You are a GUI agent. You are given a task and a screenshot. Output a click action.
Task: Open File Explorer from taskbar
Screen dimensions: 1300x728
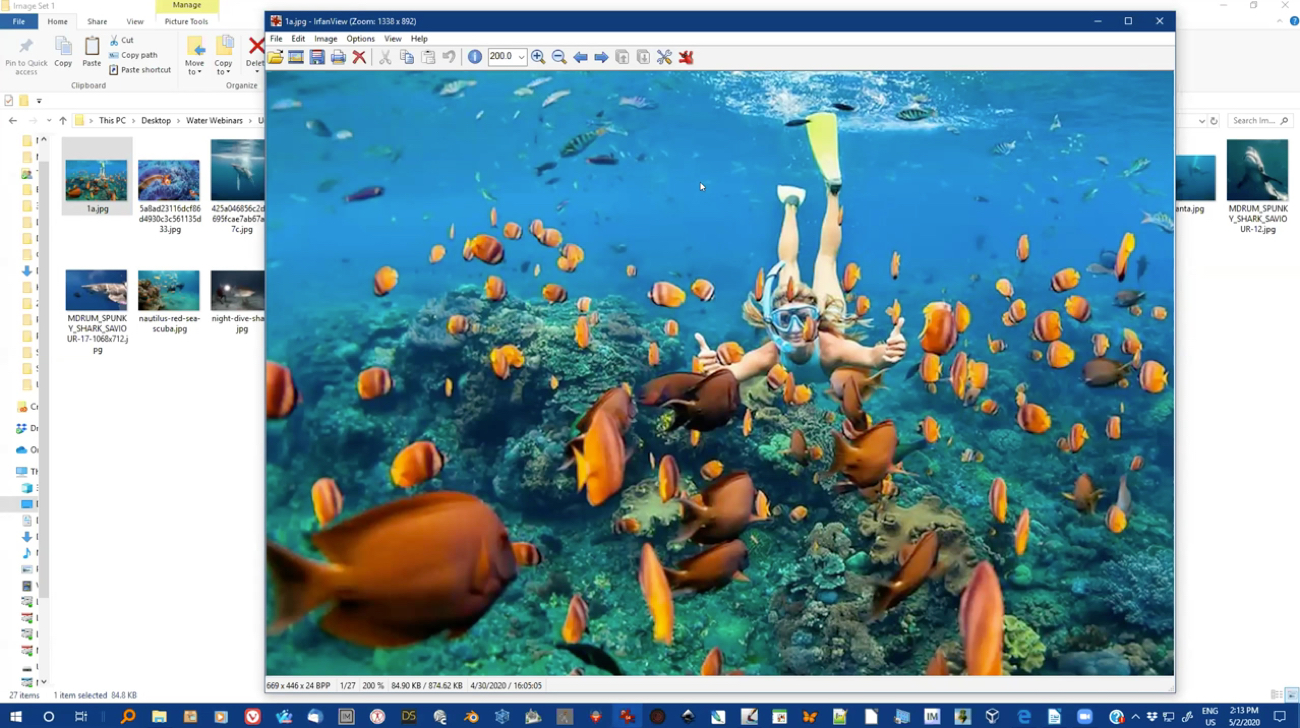[159, 716]
